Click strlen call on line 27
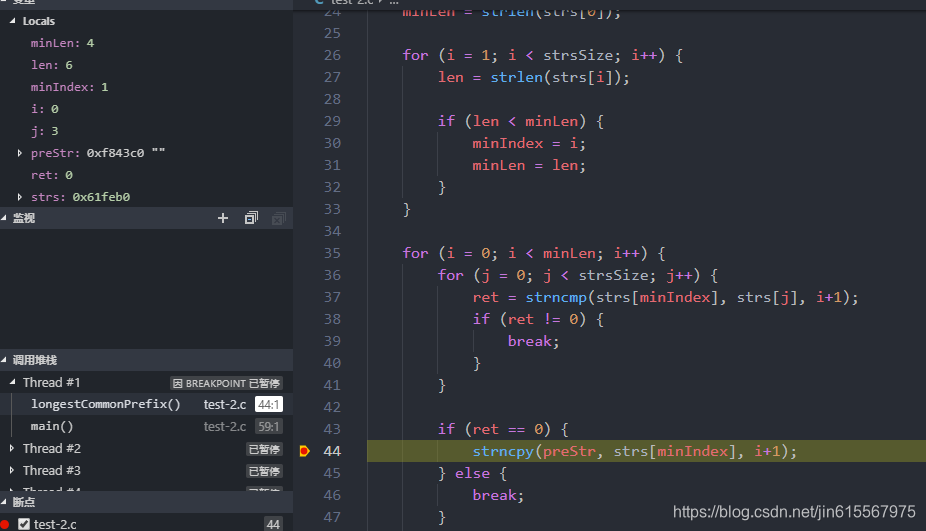 [516, 77]
